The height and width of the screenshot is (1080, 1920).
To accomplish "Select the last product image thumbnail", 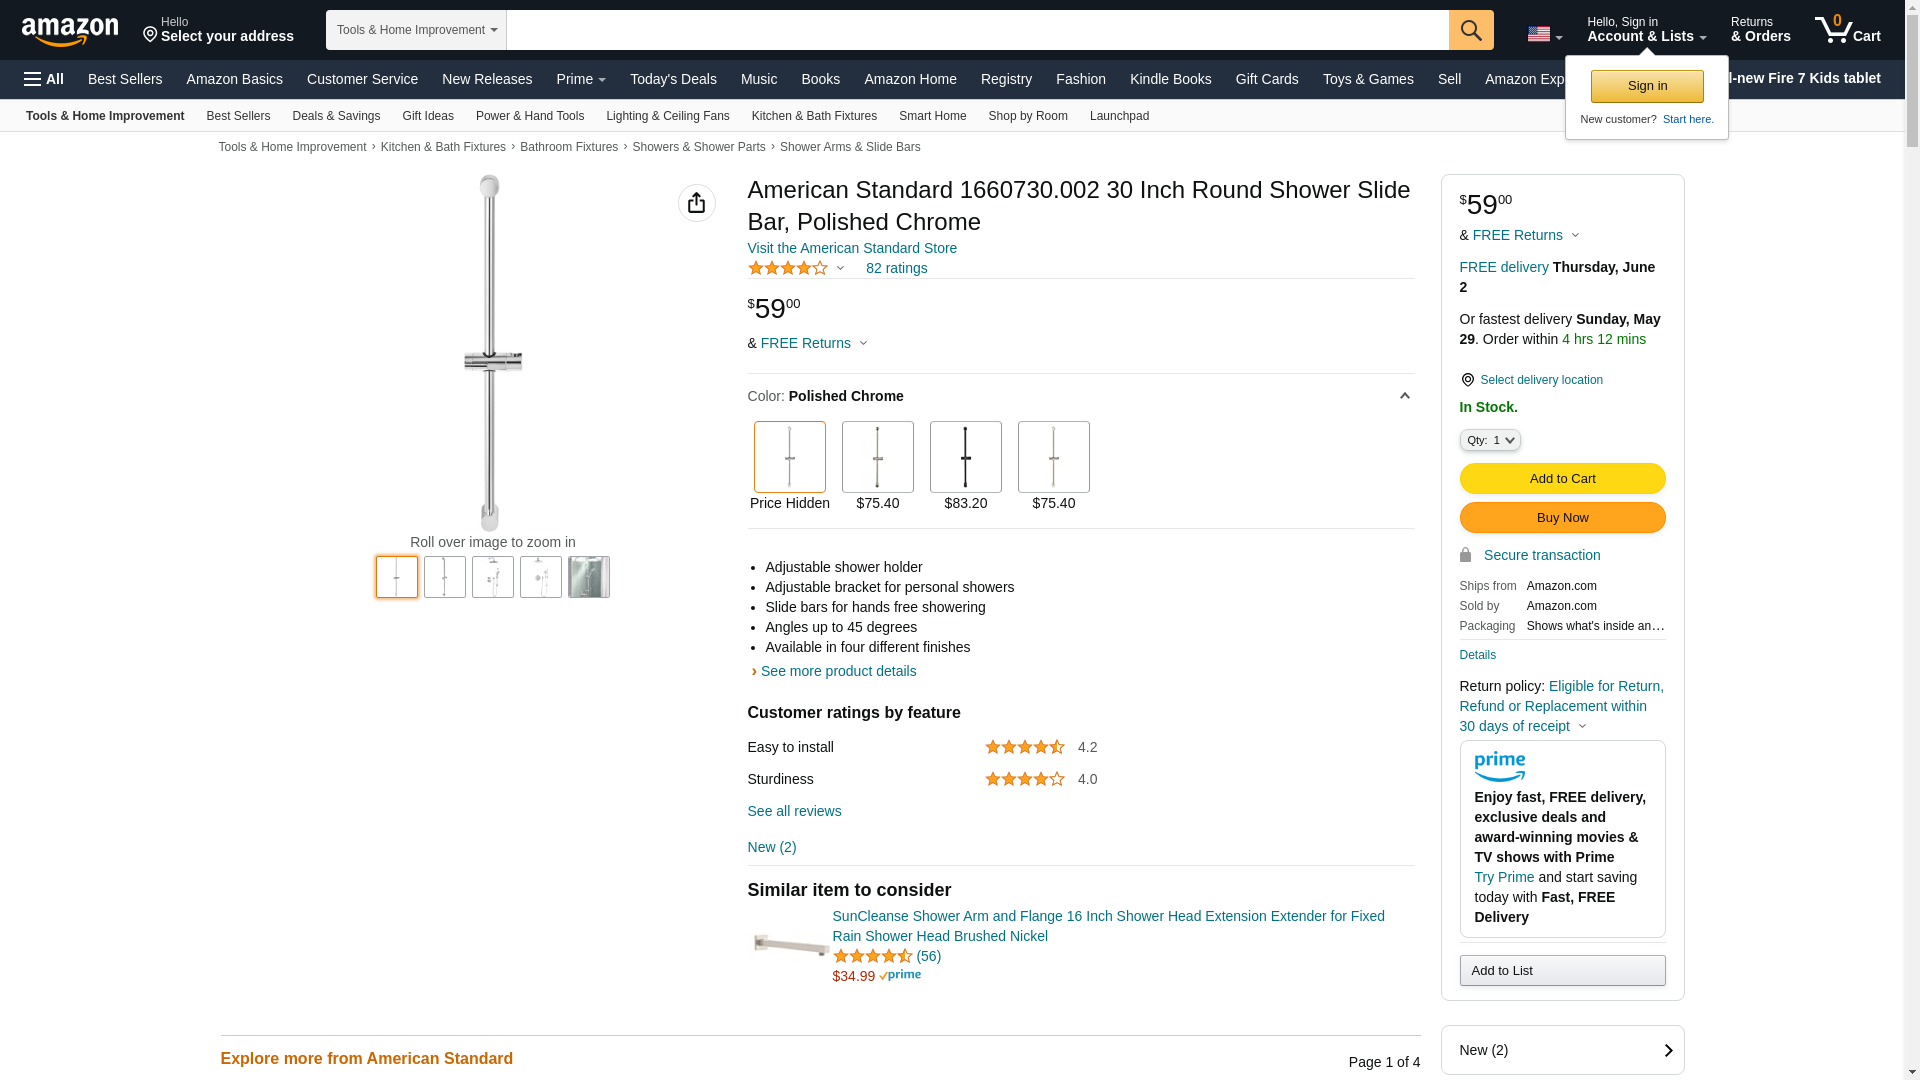I will click(588, 577).
